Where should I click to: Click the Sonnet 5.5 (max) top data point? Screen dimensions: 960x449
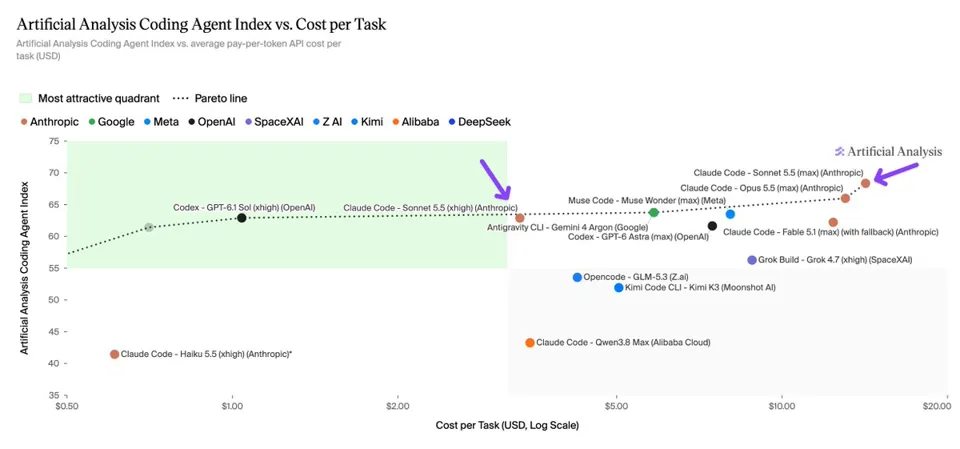[866, 183]
